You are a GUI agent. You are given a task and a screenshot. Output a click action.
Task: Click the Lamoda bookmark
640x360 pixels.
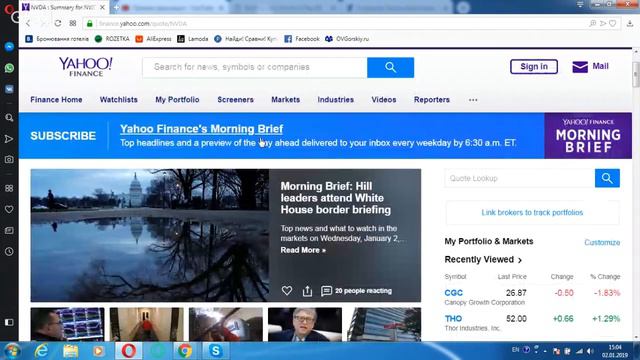pyautogui.click(x=193, y=39)
